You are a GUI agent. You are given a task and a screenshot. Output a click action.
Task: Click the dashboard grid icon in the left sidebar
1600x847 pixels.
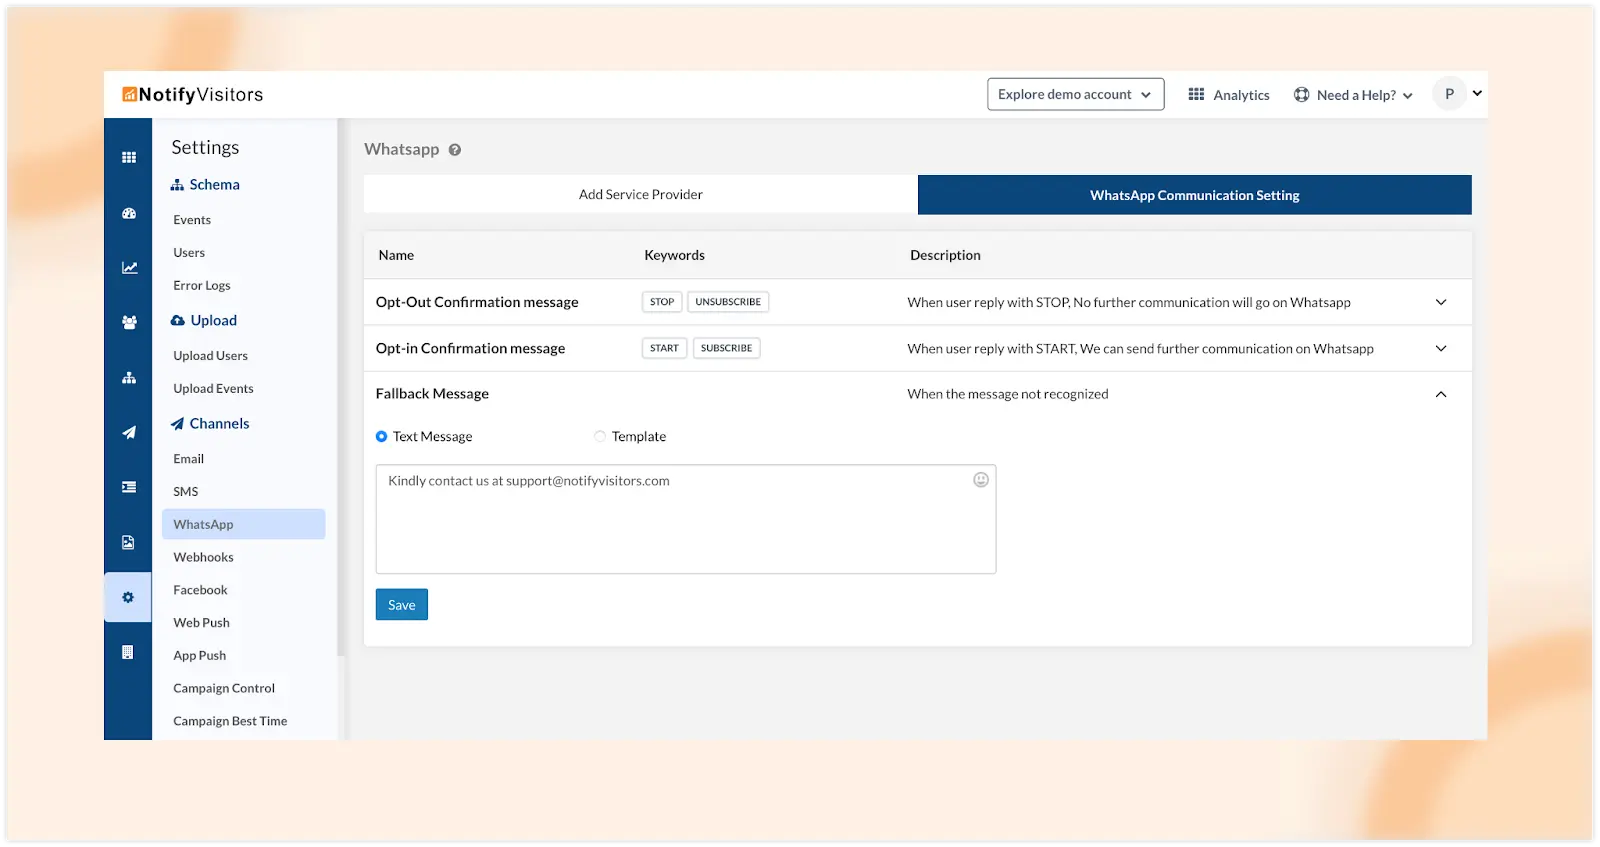(129, 157)
